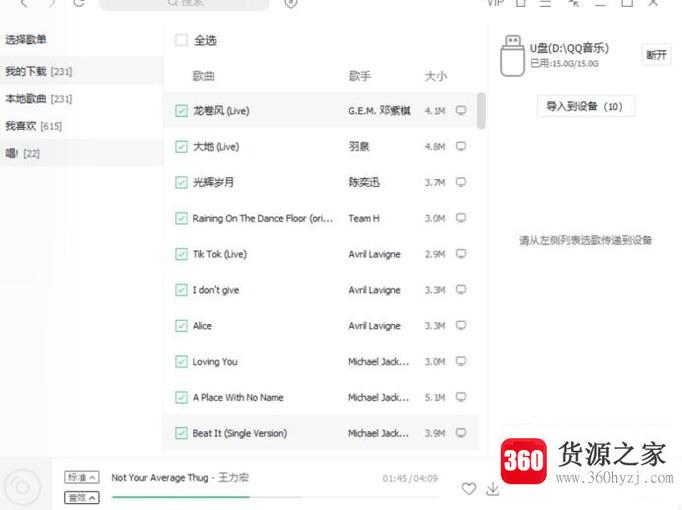Click the 歌手 column header

coord(359,76)
